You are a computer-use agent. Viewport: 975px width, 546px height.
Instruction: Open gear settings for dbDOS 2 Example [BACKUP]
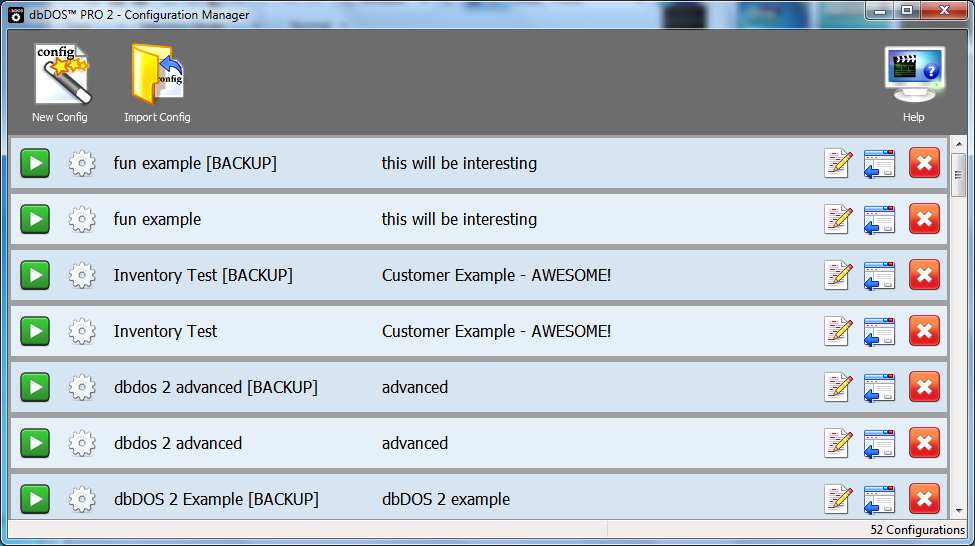[x=82, y=499]
